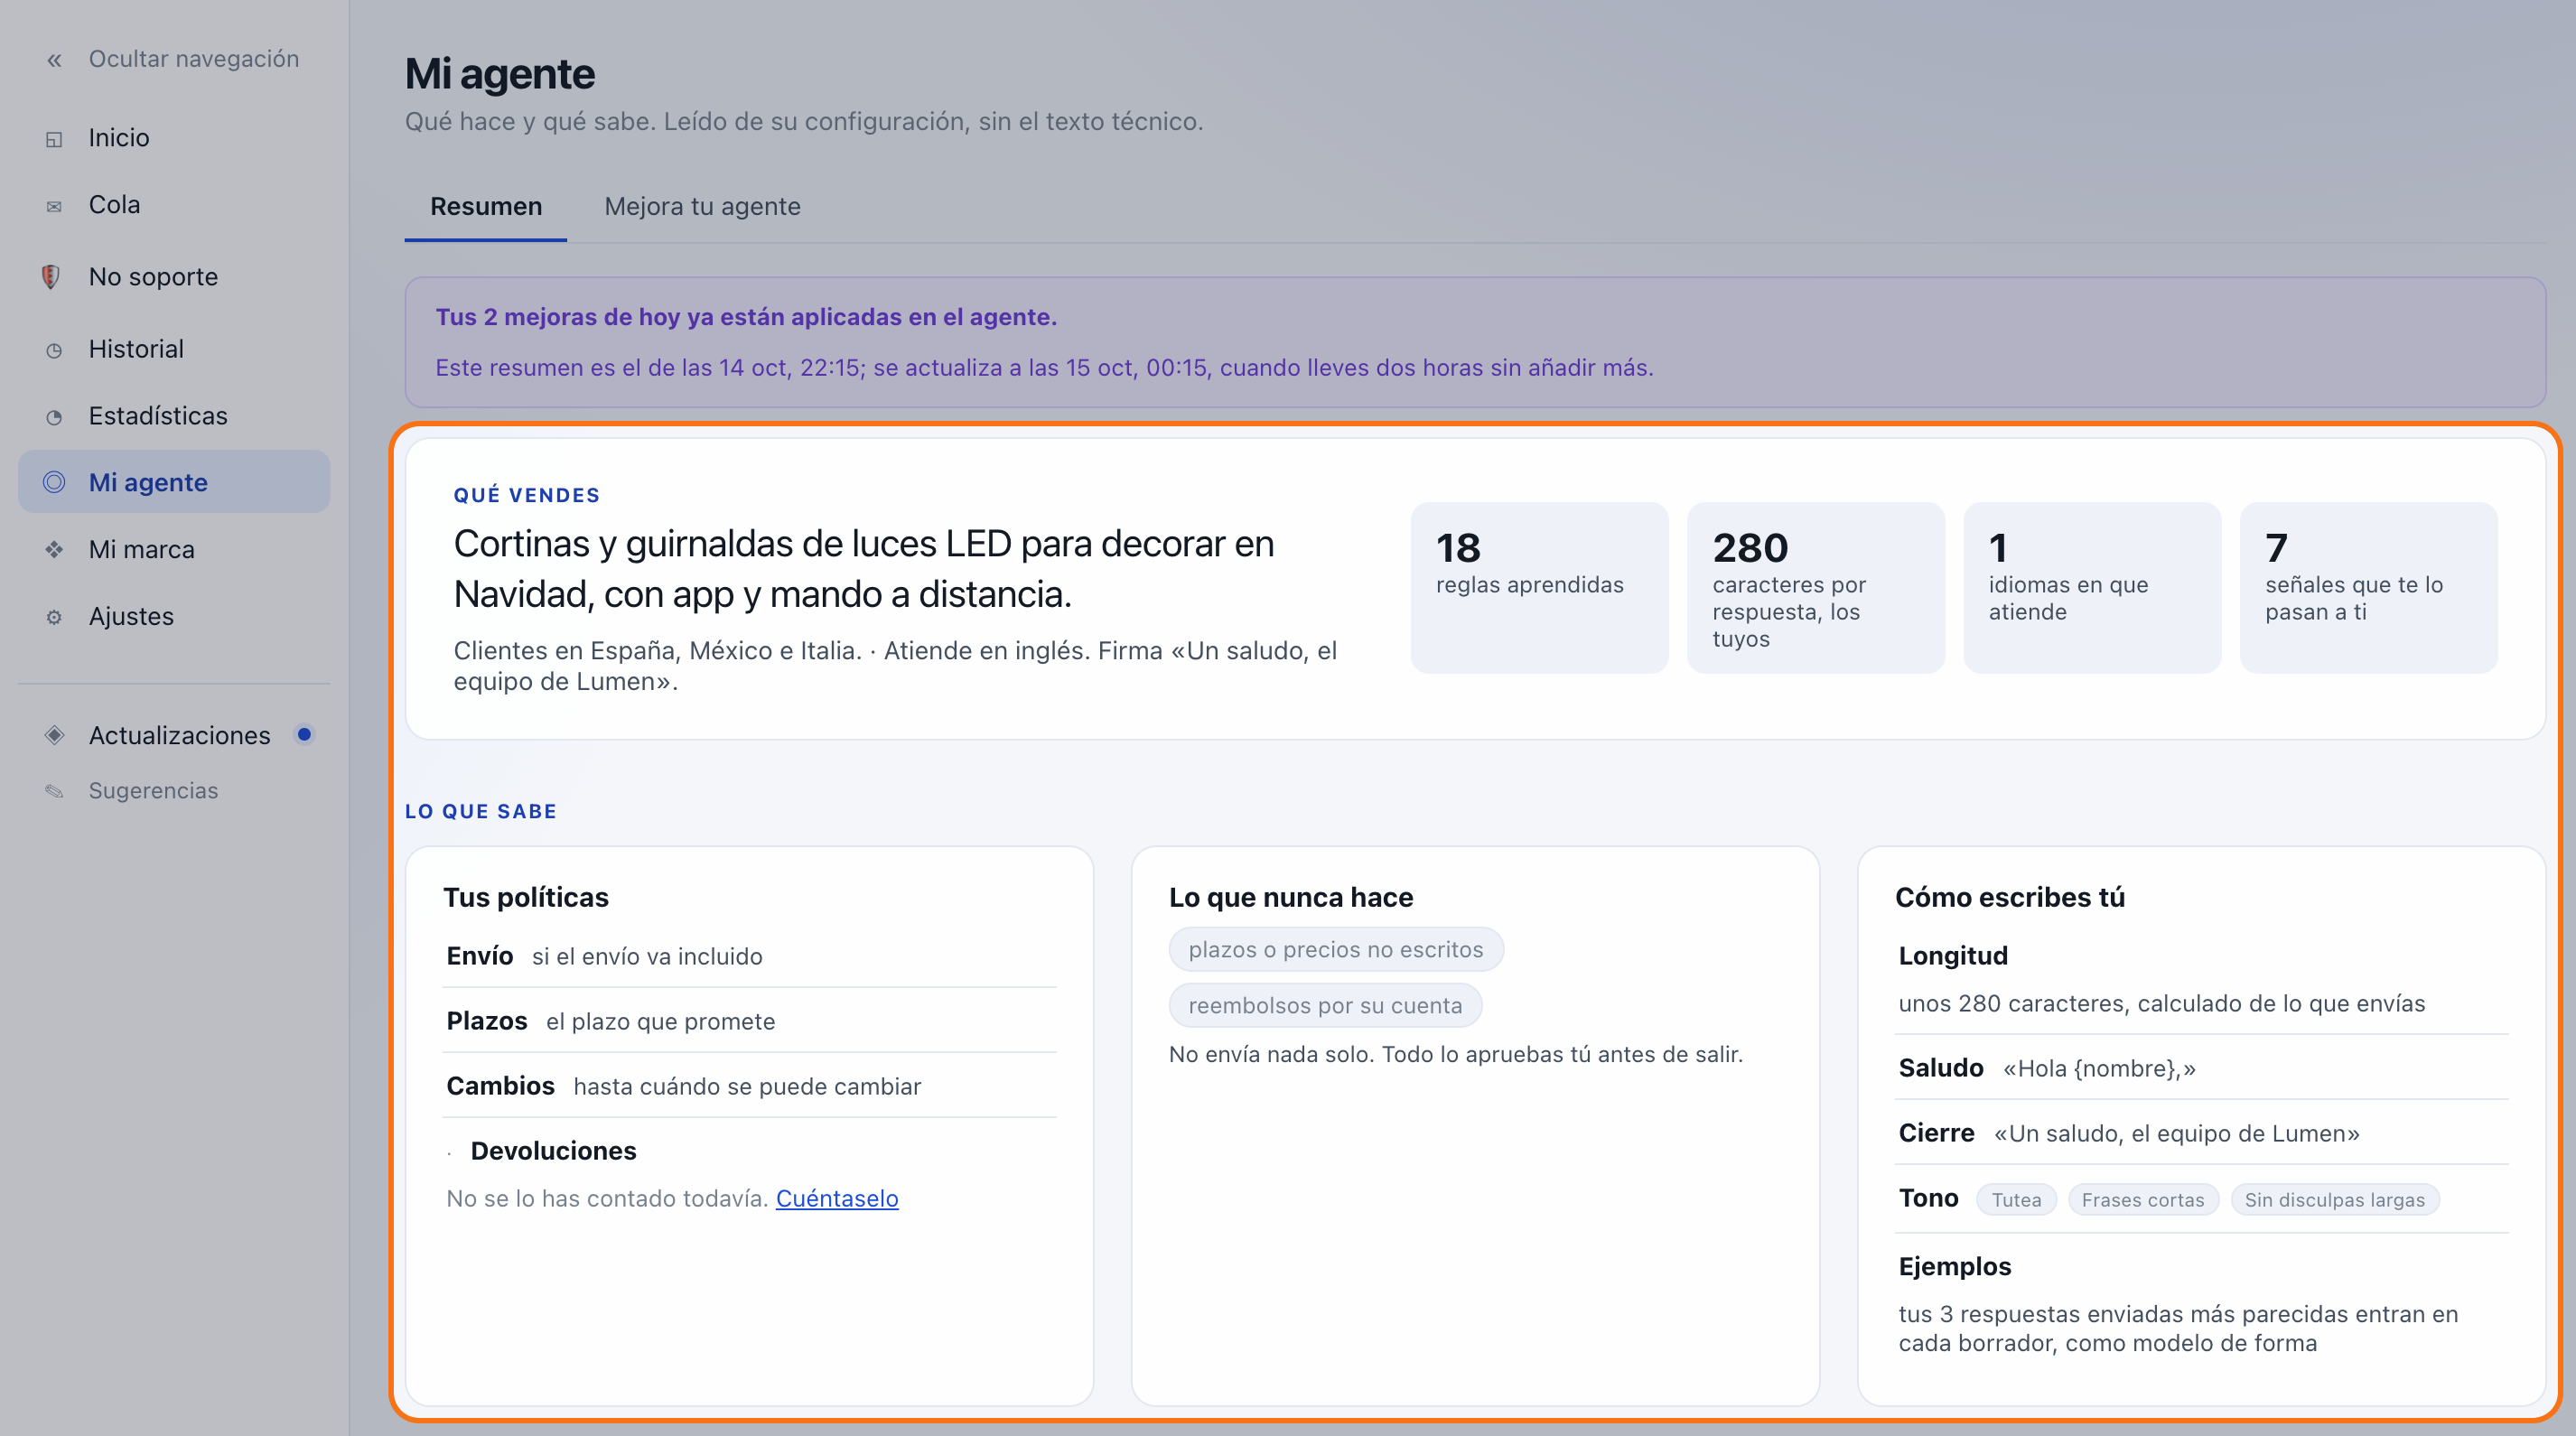Click the Saludo «Hola {nombre},» row
The width and height of the screenshot is (2576, 1436).
tap(2201, 1068)
